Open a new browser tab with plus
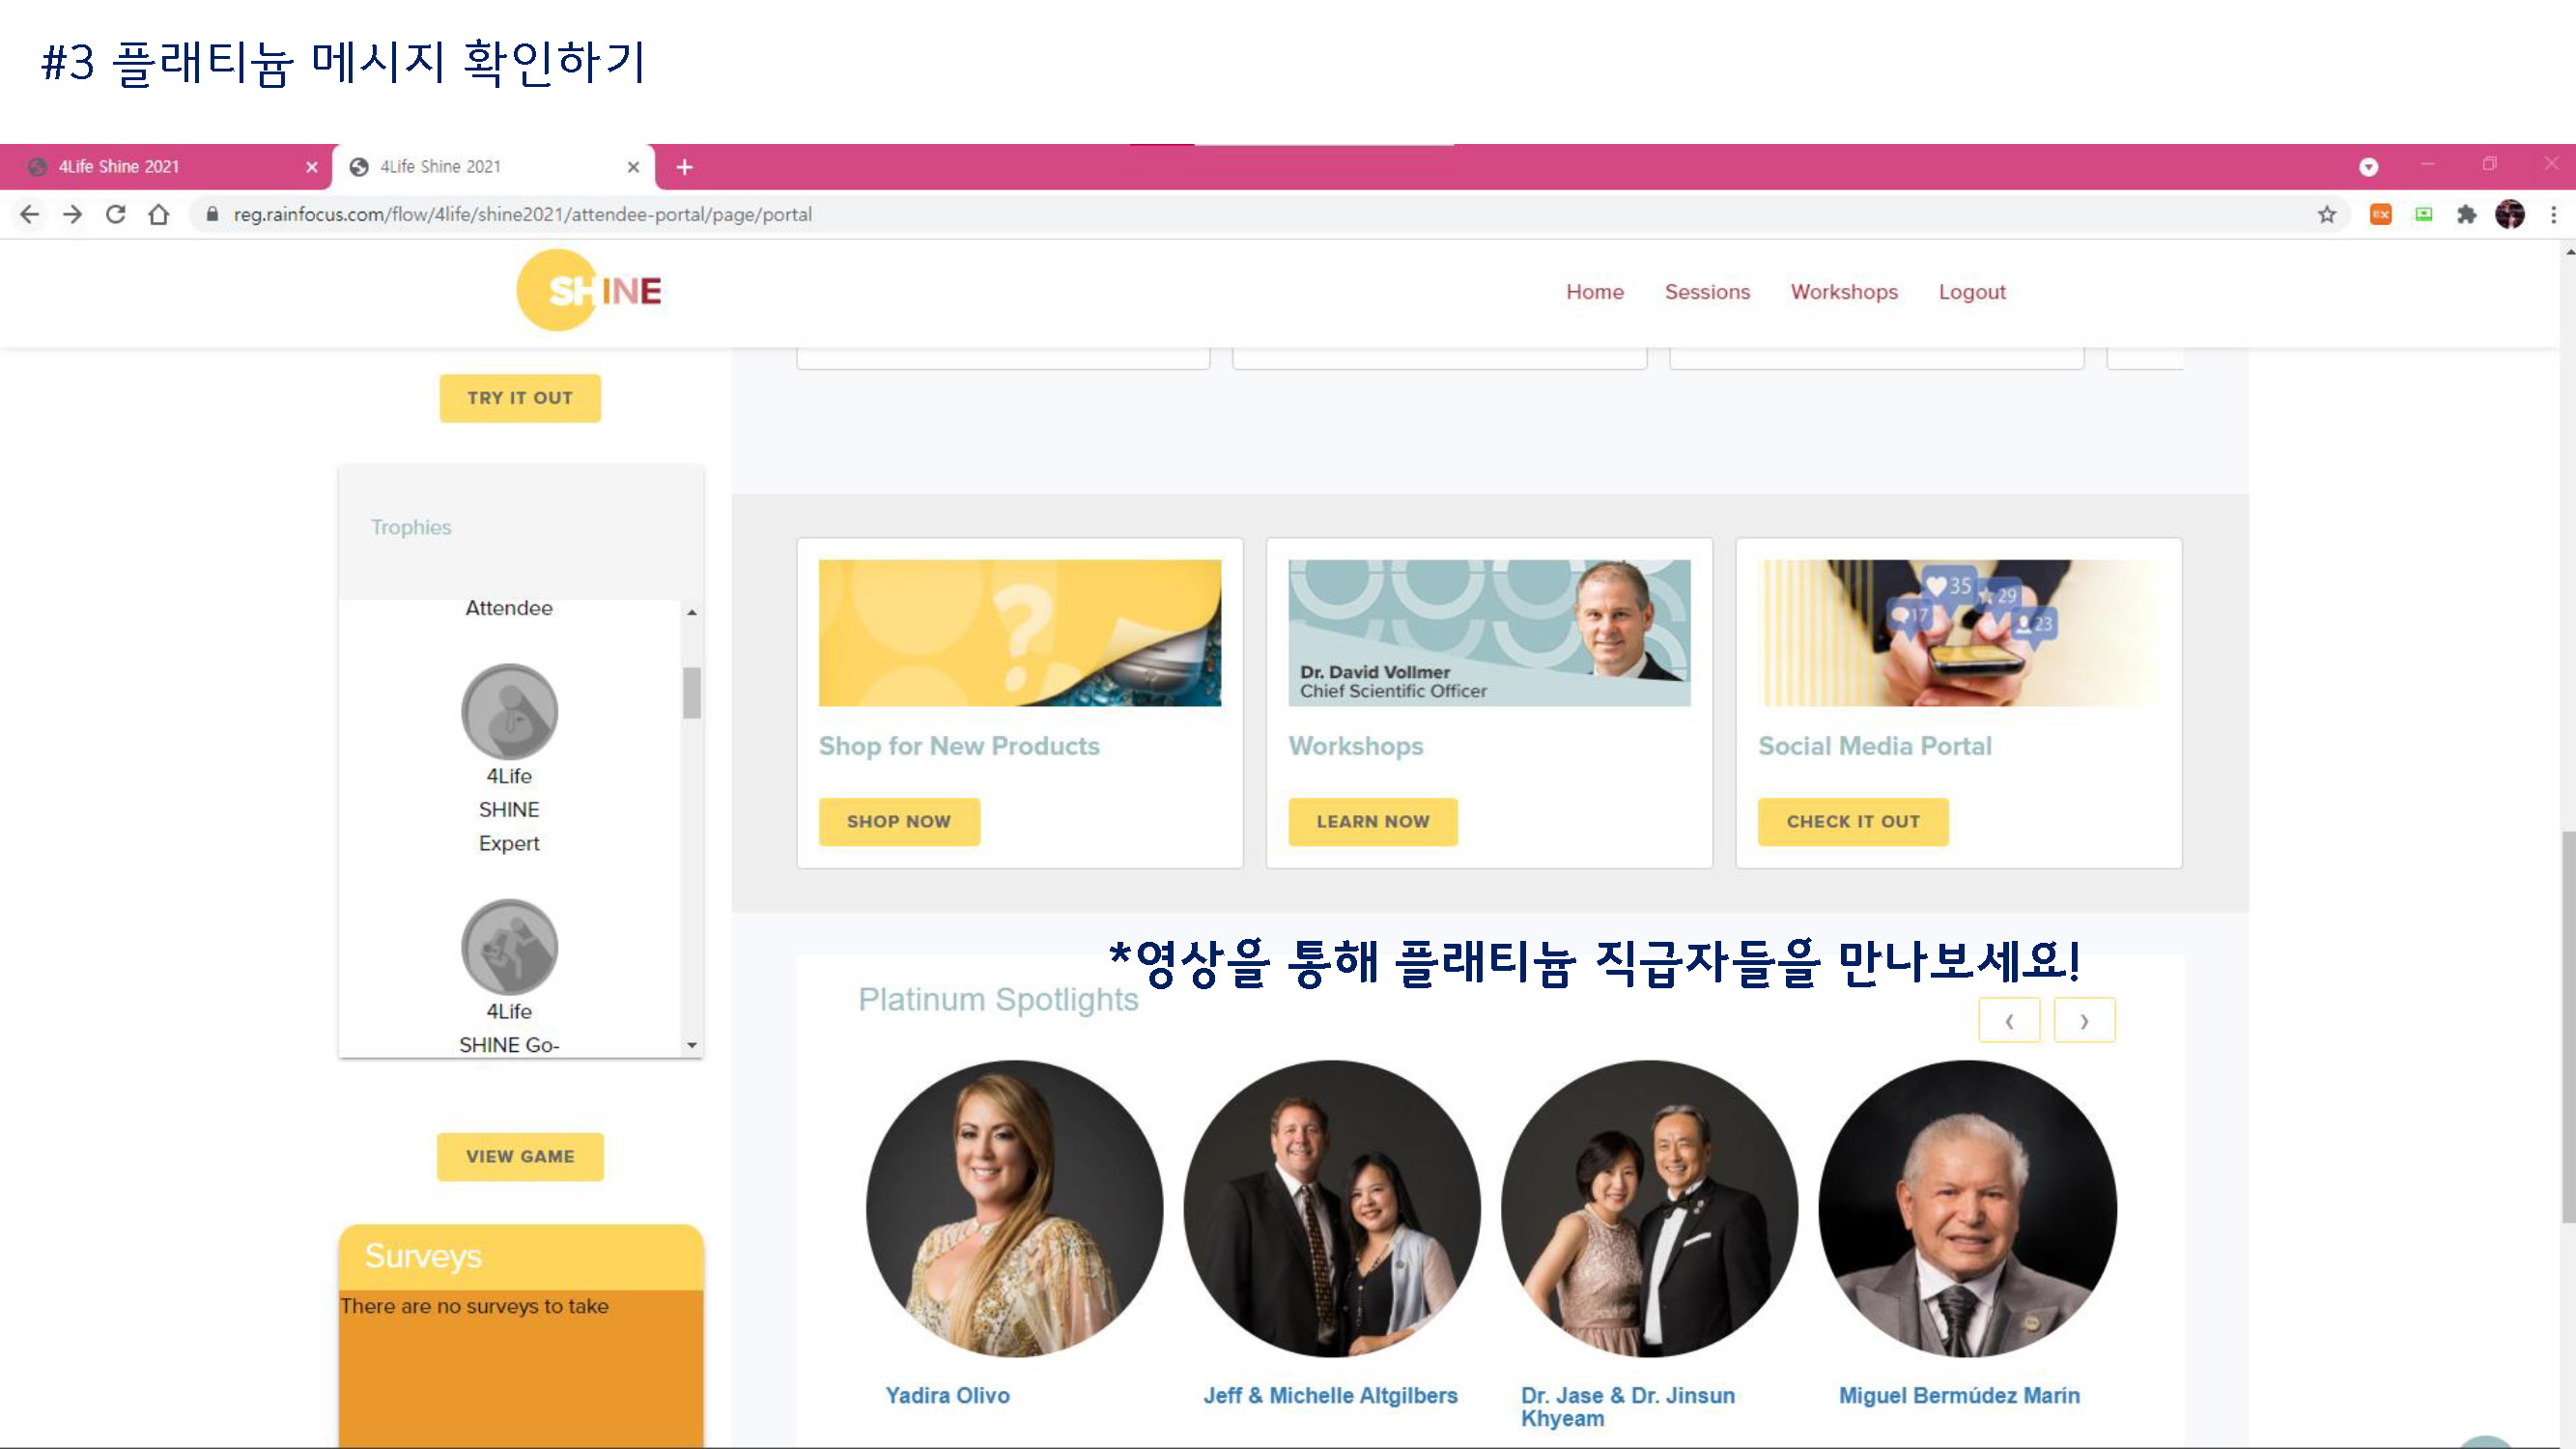Screen dimensions: 2576x1449 (x=684, y=167)
